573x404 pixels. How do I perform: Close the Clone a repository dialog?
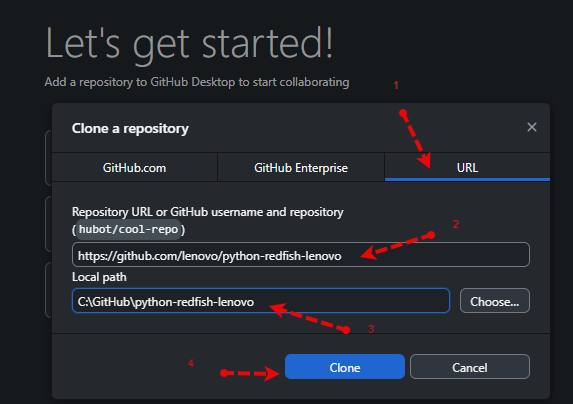532,127
